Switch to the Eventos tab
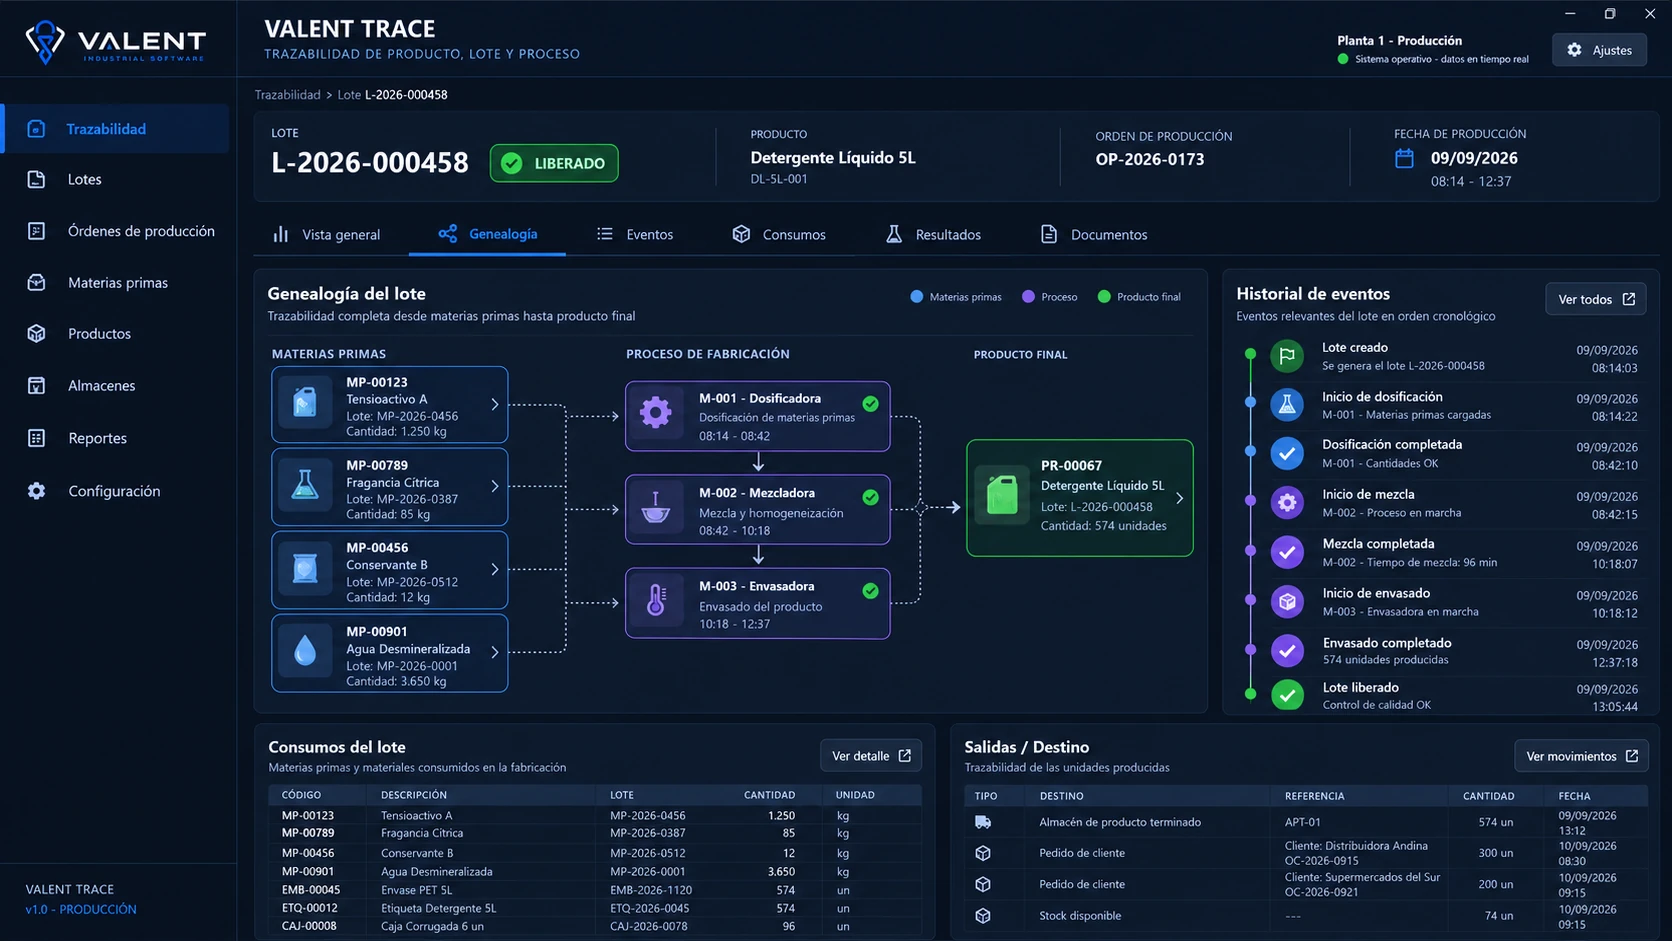 (635, 235)
